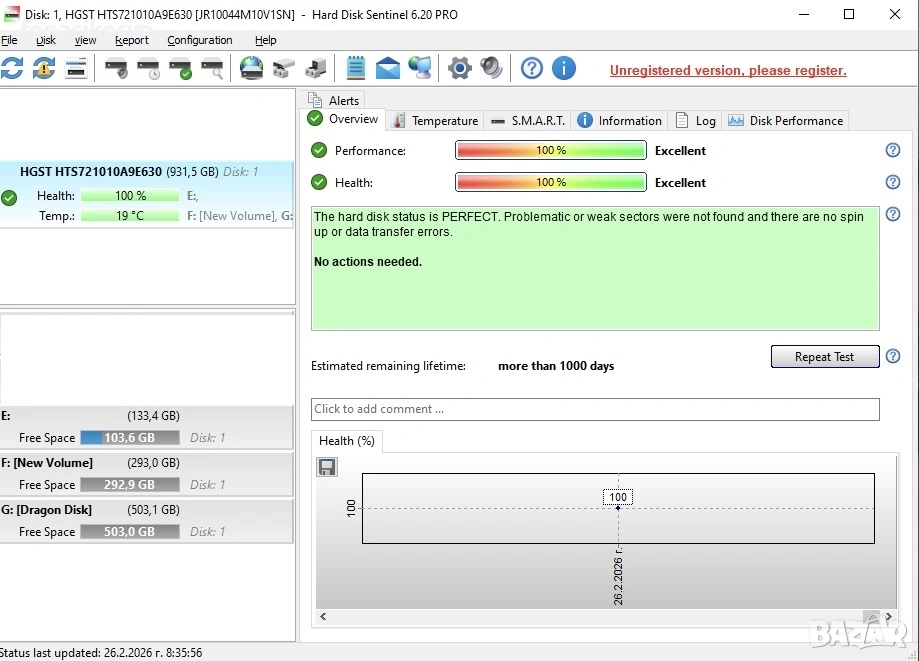Click the disk with green checkmark icon

[180, 68]
